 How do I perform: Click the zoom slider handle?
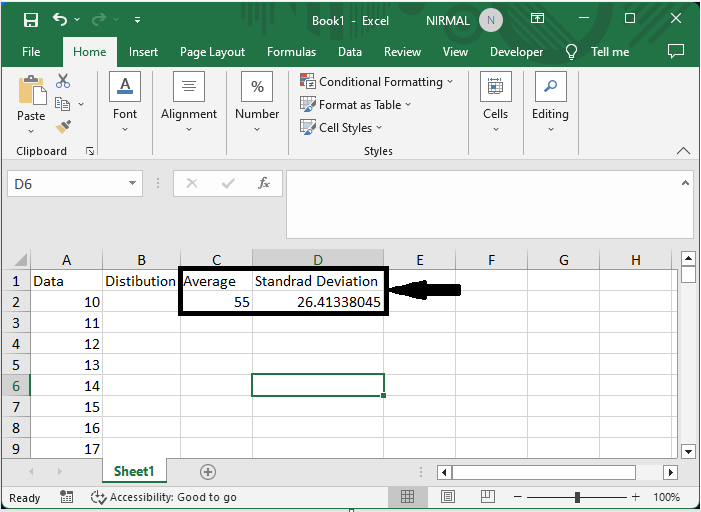(x=577, y=497)
